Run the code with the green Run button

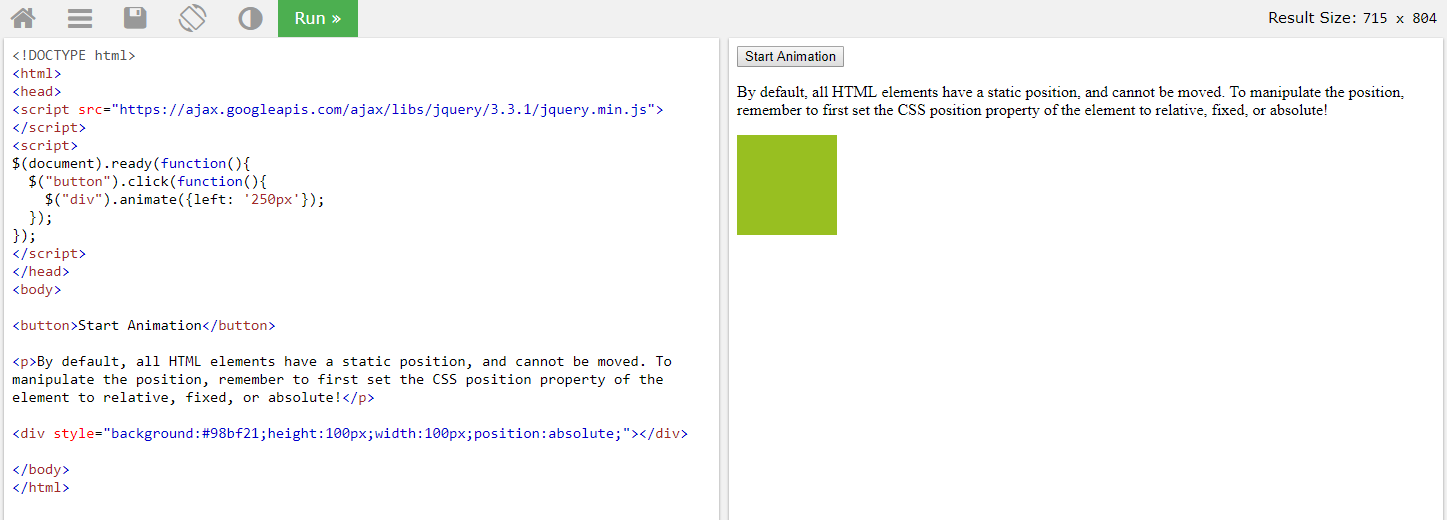[318, 18]
